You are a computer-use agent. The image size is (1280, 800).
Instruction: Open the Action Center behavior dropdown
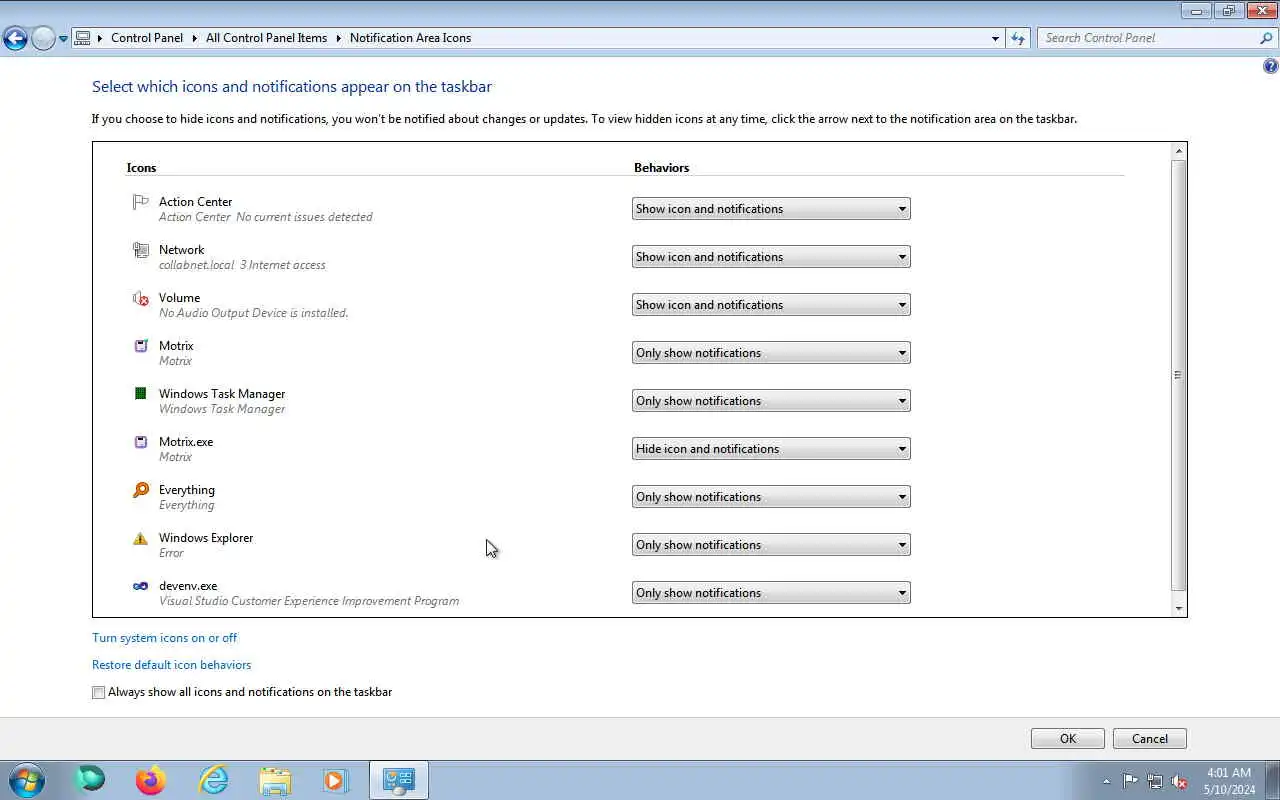[x=771, y=209]
